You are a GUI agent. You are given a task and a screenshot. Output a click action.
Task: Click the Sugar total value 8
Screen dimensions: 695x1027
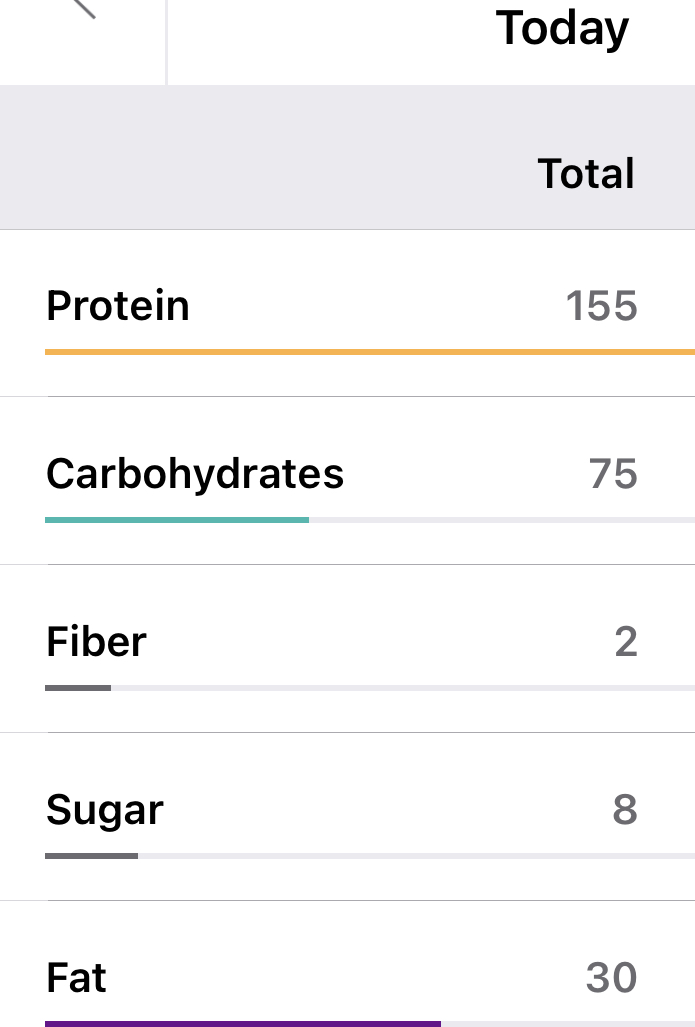coord(625,810)
